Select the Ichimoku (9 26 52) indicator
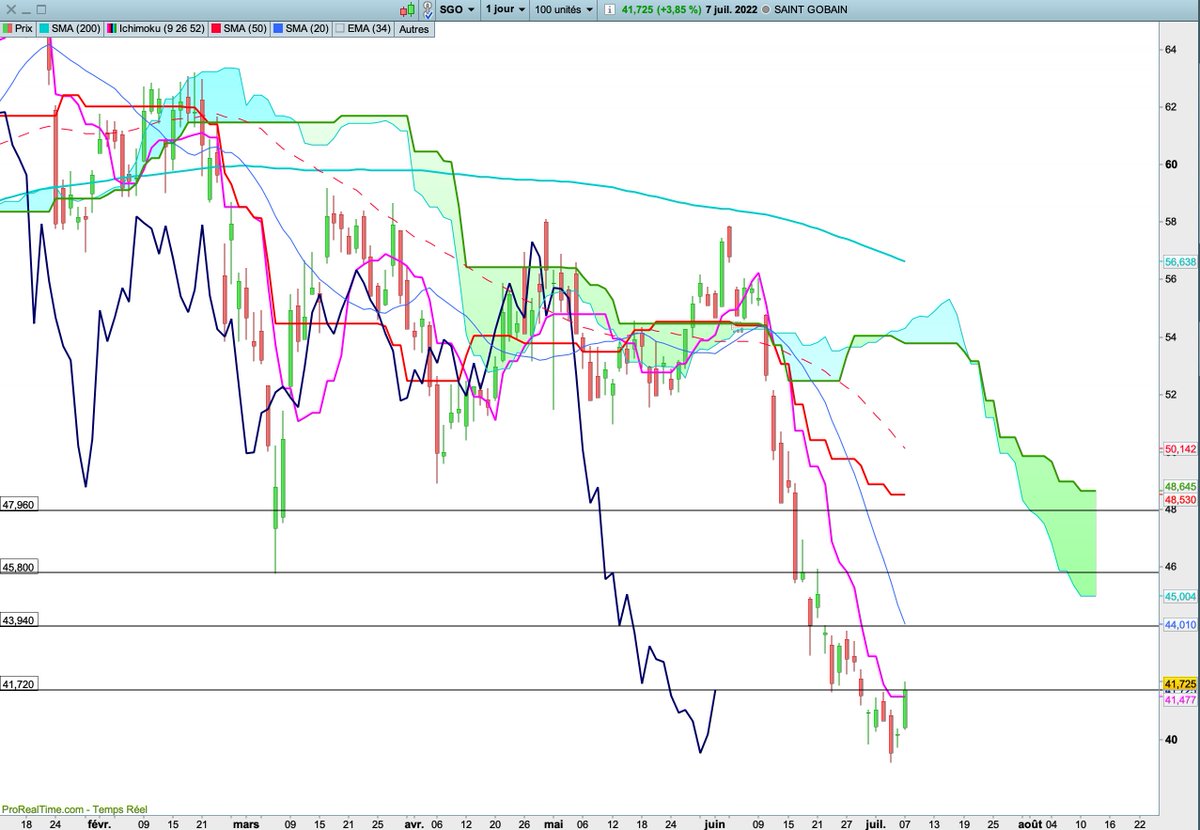Viewport: 1200px width, 830px height. [155, 29]
